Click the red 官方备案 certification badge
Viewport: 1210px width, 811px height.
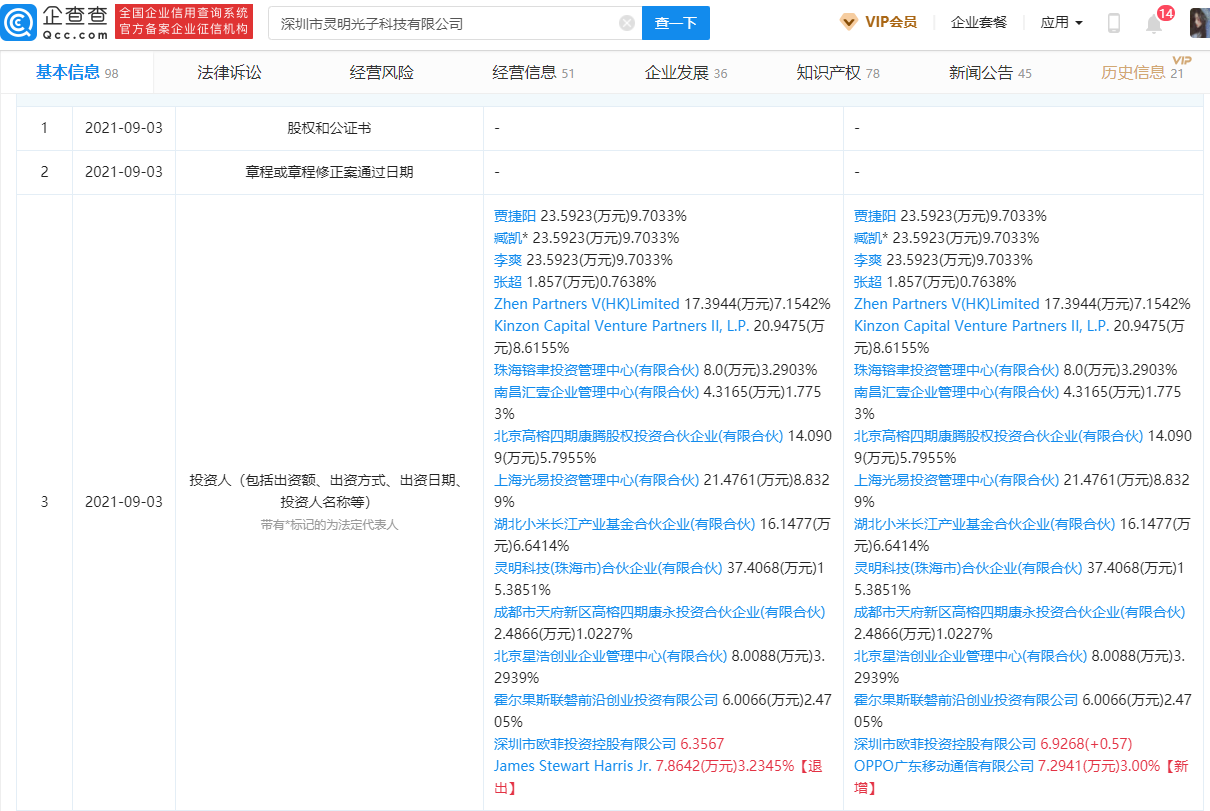point(183,21)
